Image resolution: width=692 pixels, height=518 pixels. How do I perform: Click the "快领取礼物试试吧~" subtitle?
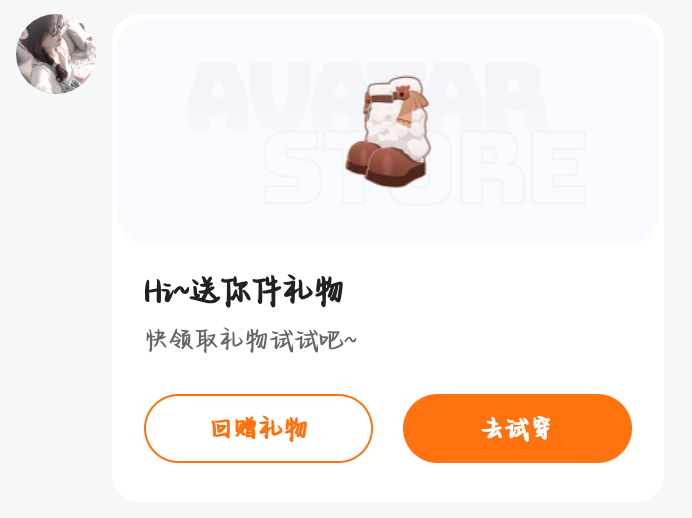251,340
